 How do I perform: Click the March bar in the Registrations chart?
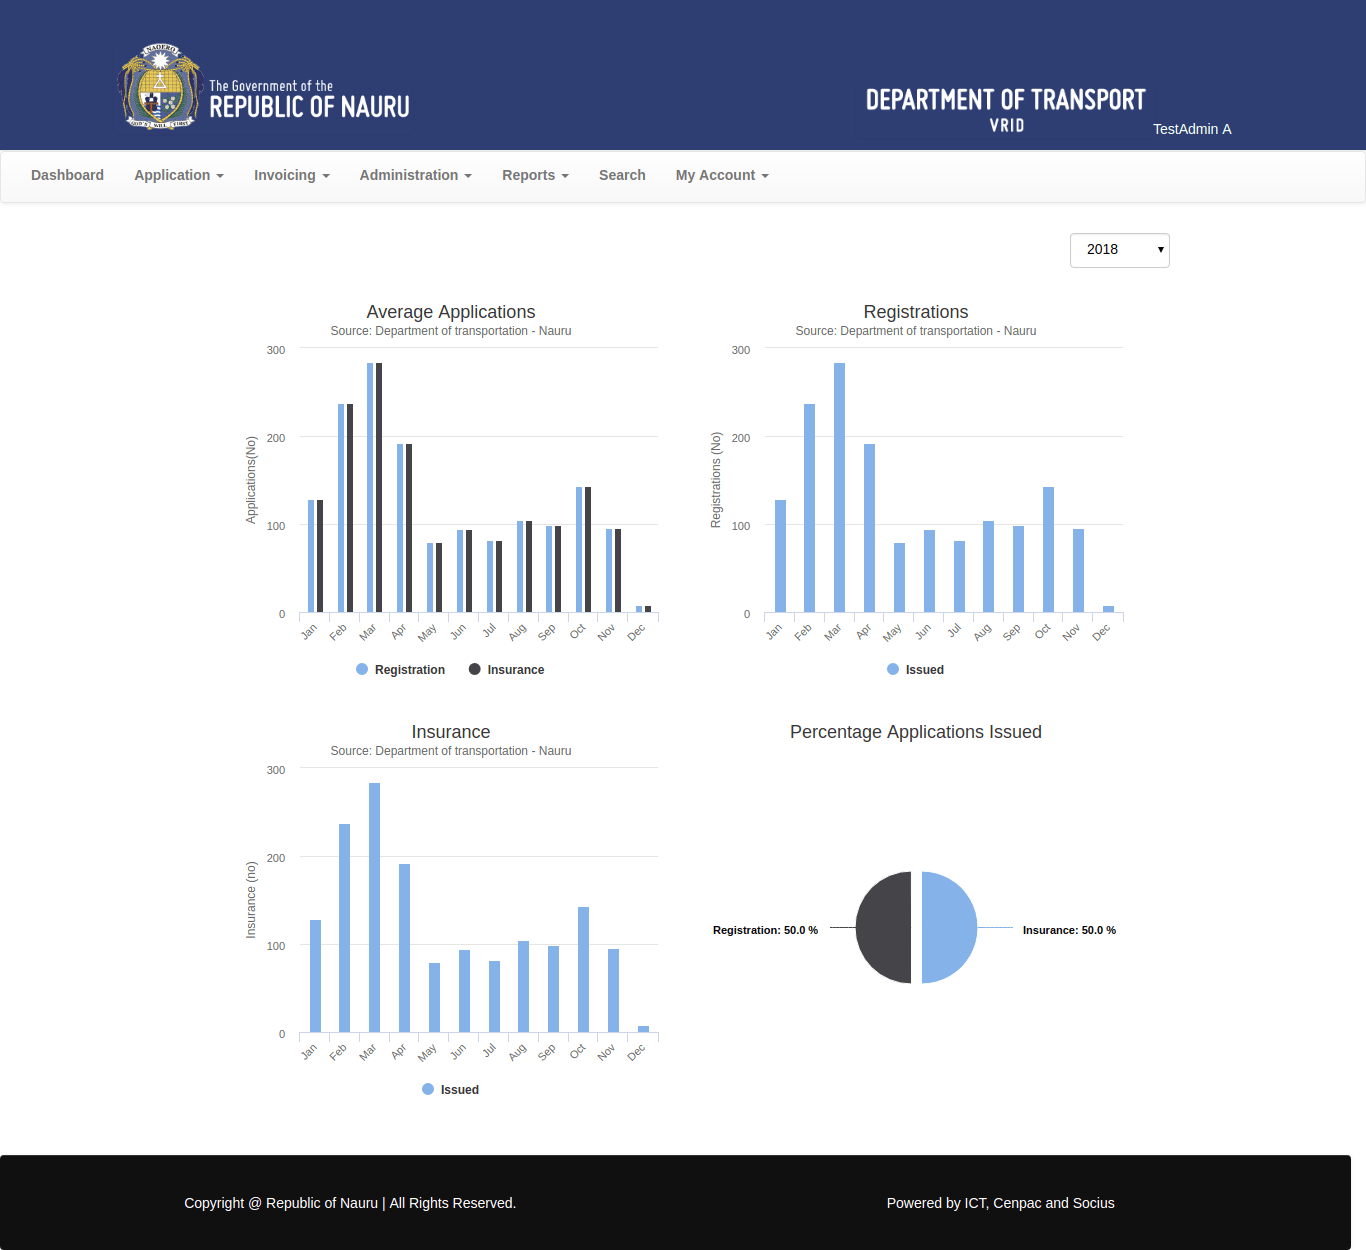839,488
